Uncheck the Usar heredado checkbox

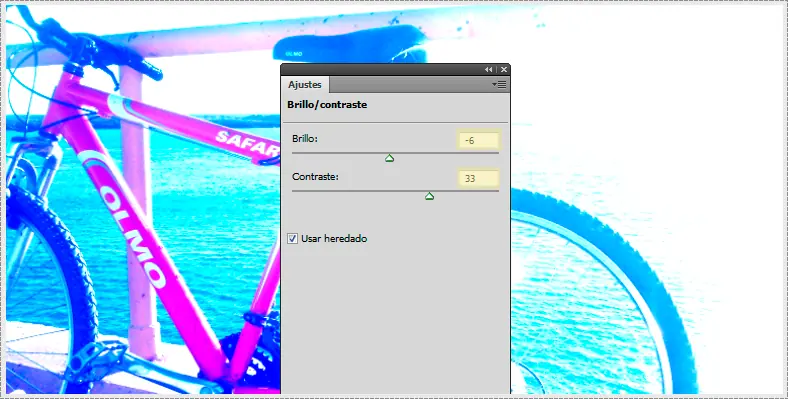292,239
